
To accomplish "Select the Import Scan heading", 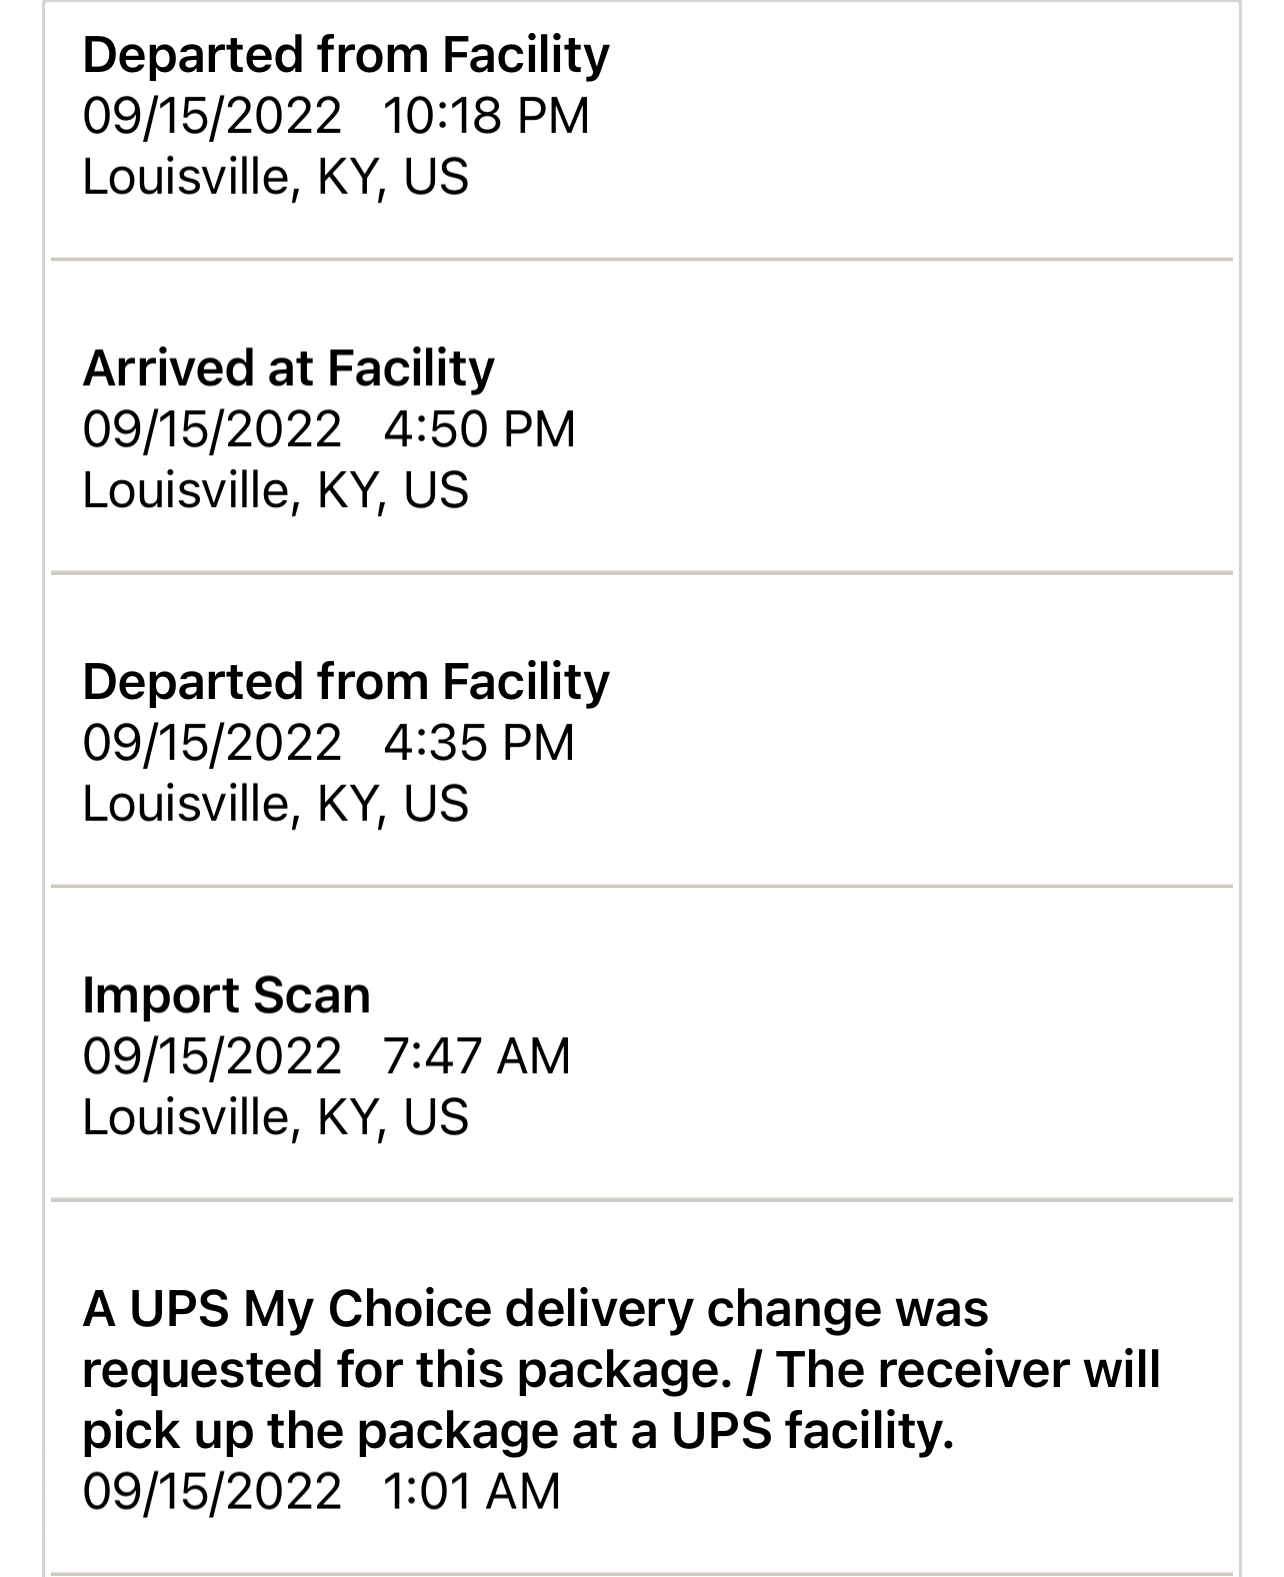I will point(227,996).
